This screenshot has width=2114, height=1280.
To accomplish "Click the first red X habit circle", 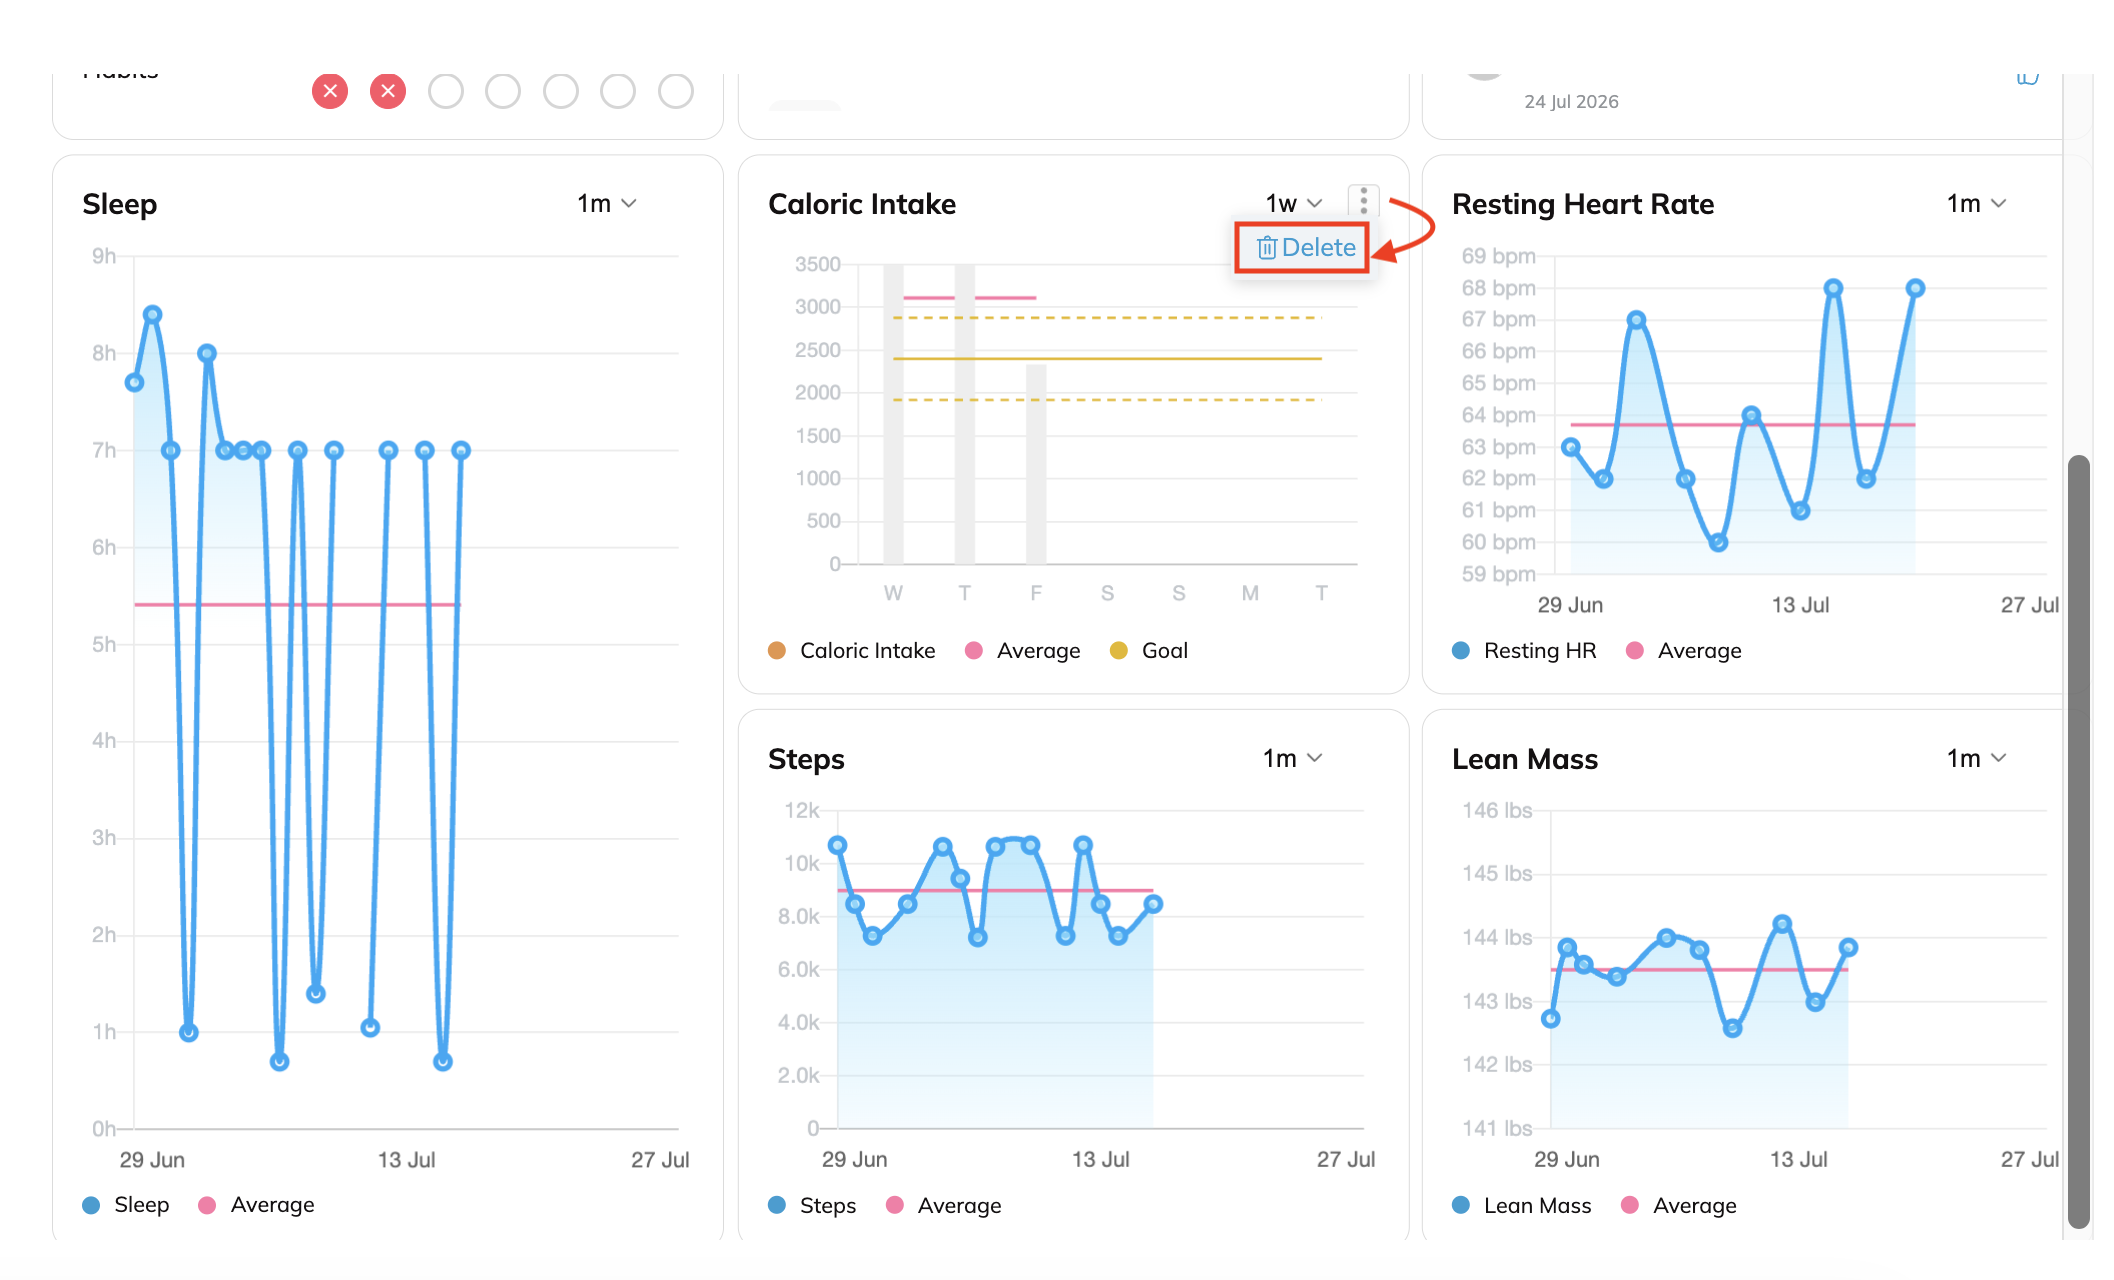I will click(x=330, y=91).
